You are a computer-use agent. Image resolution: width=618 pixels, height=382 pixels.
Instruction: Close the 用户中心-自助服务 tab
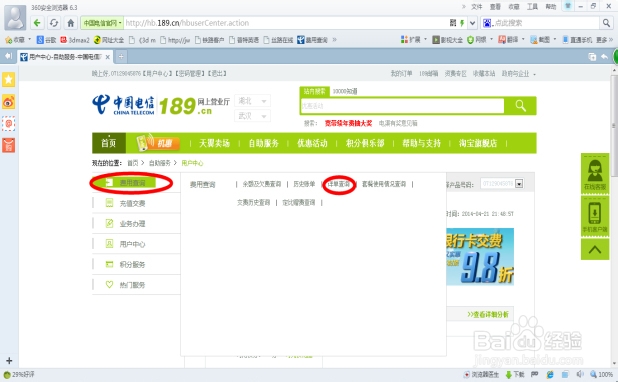click(107, 57)
